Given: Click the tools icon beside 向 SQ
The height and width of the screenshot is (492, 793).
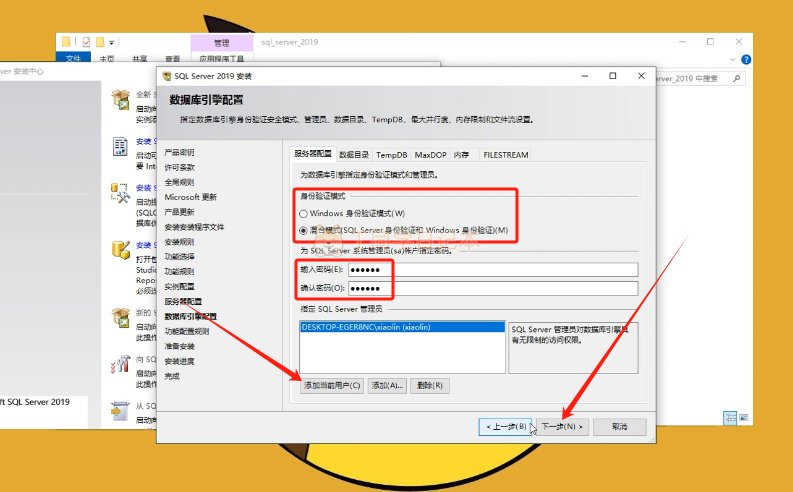Looking at the screenshot, I should (120, 364).
